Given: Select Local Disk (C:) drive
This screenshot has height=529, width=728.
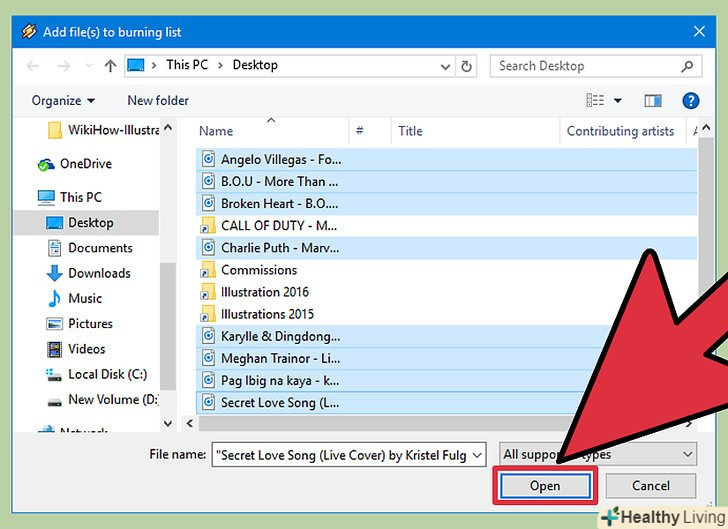Looking at the screenshot, I should [107, 374].
